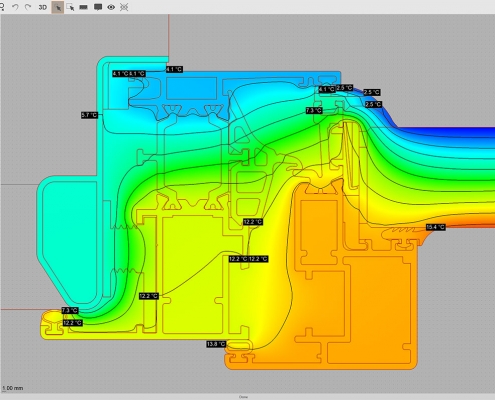
Task: Undo the last action
Action: pos(15,7)
